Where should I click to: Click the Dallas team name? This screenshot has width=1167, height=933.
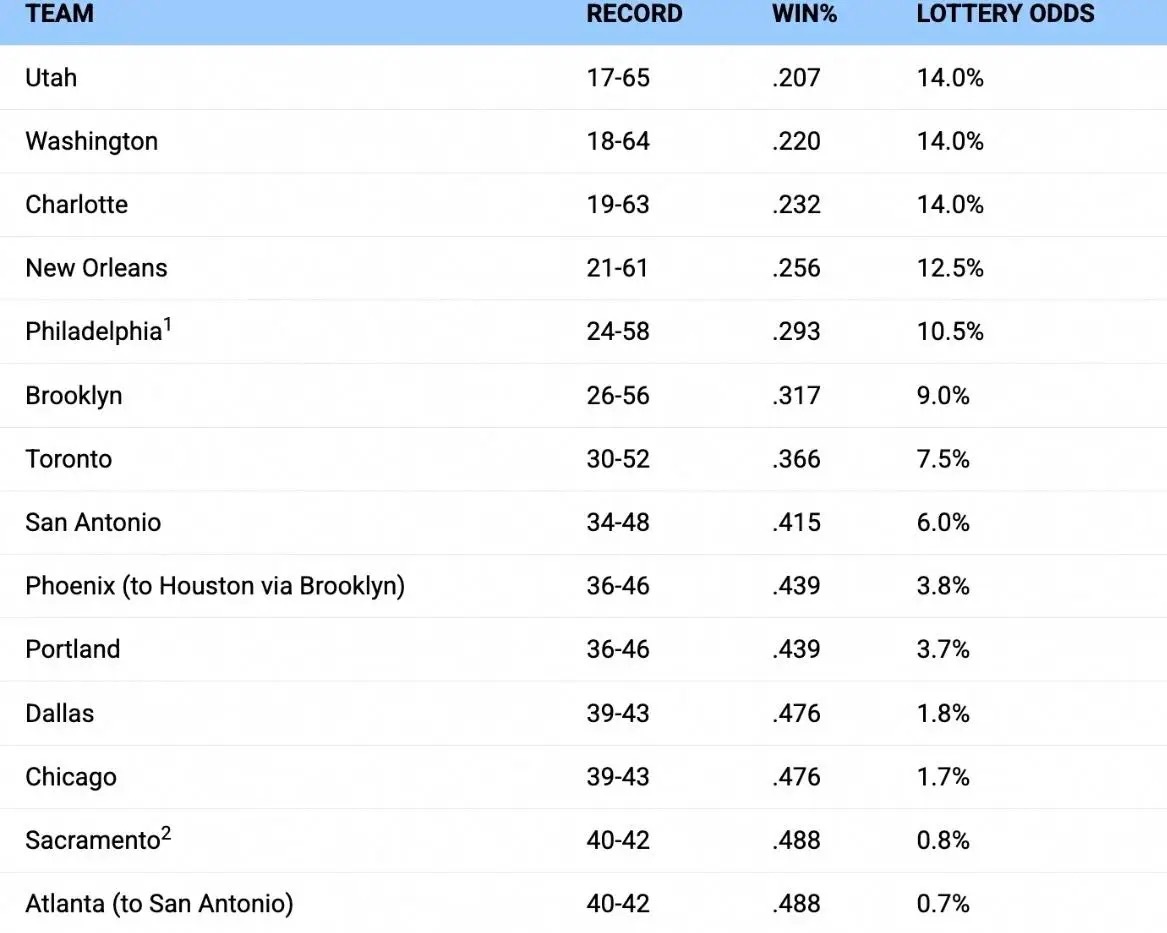(60, 714)
